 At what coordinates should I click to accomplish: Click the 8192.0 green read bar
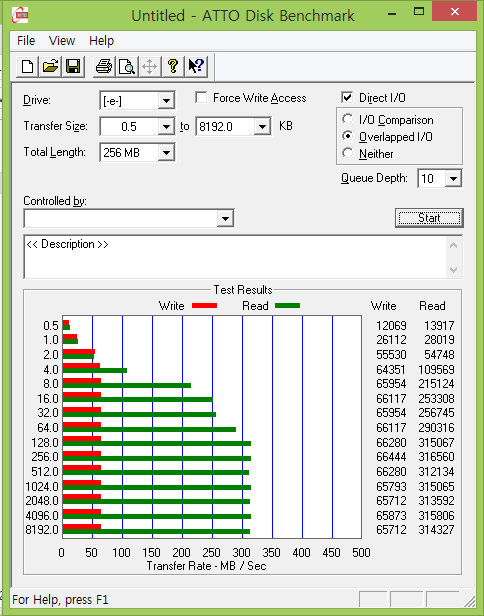point(156,532)
